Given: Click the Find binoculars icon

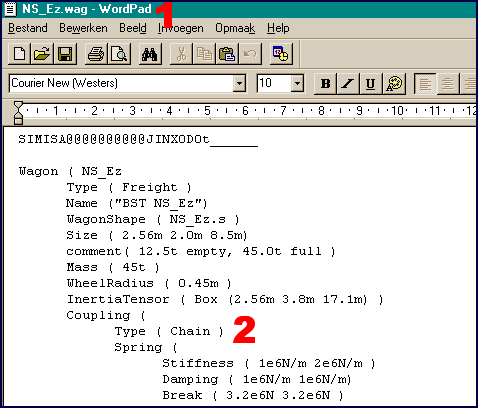Looking at the screenshot, I should 150,54.
